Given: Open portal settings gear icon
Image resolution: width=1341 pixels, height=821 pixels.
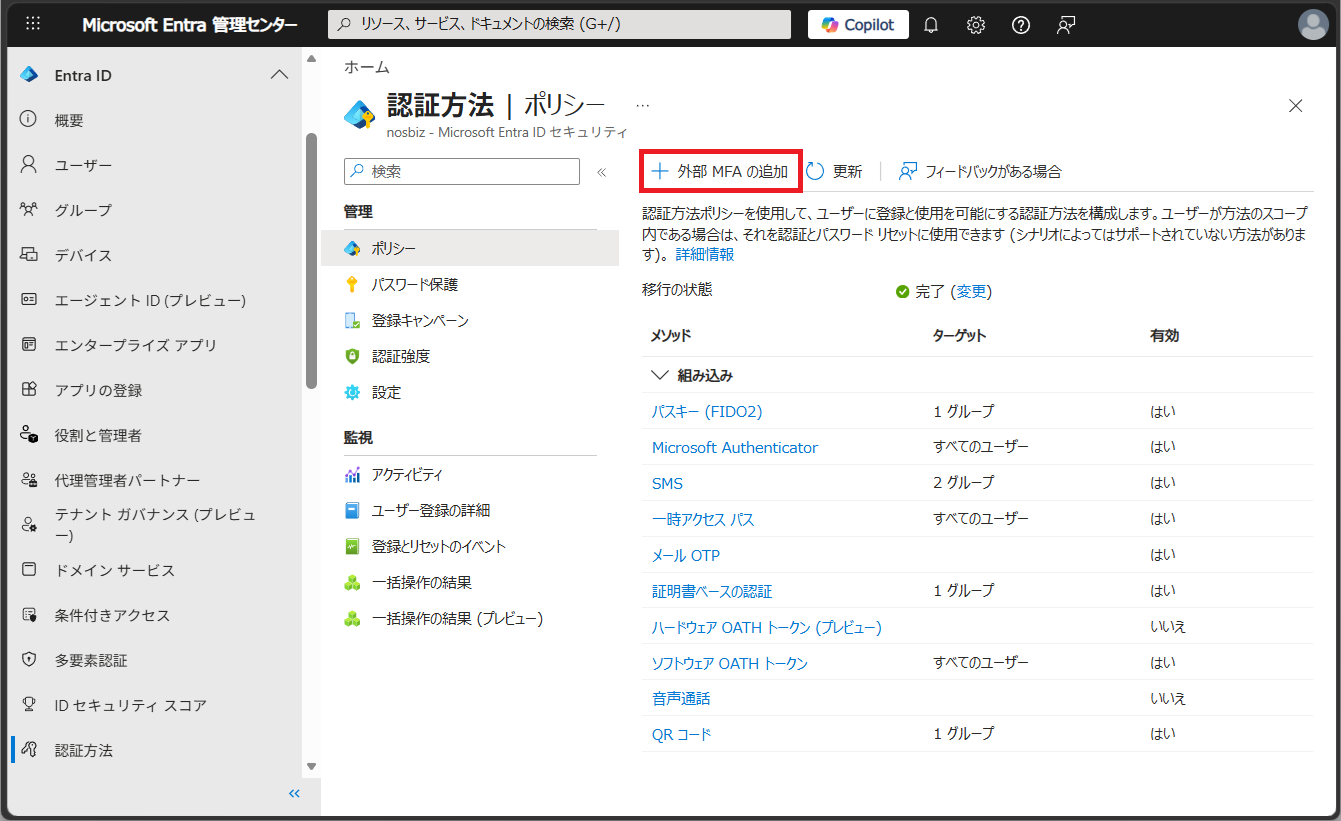Looking at the screenshot, I should click(x=976, y=25).
